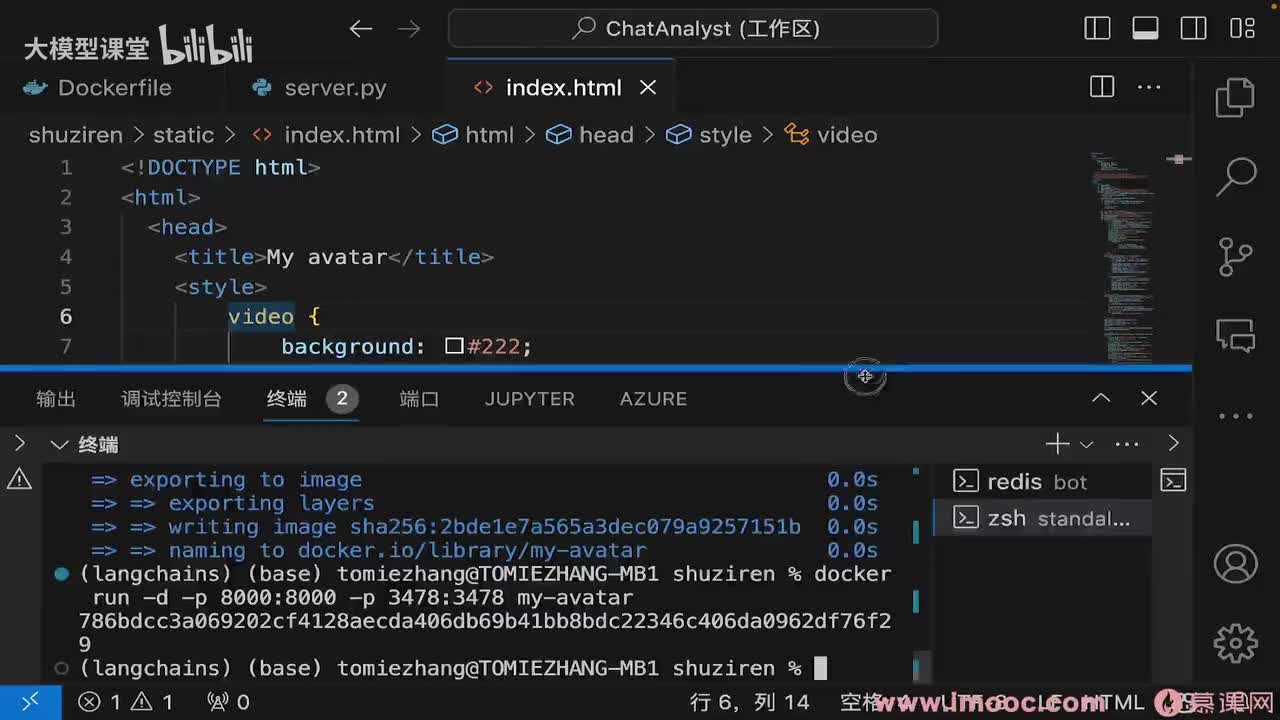1280x720 pixels.
Task: Switch to the 端口 panel tab
Action: click(419, 399)
